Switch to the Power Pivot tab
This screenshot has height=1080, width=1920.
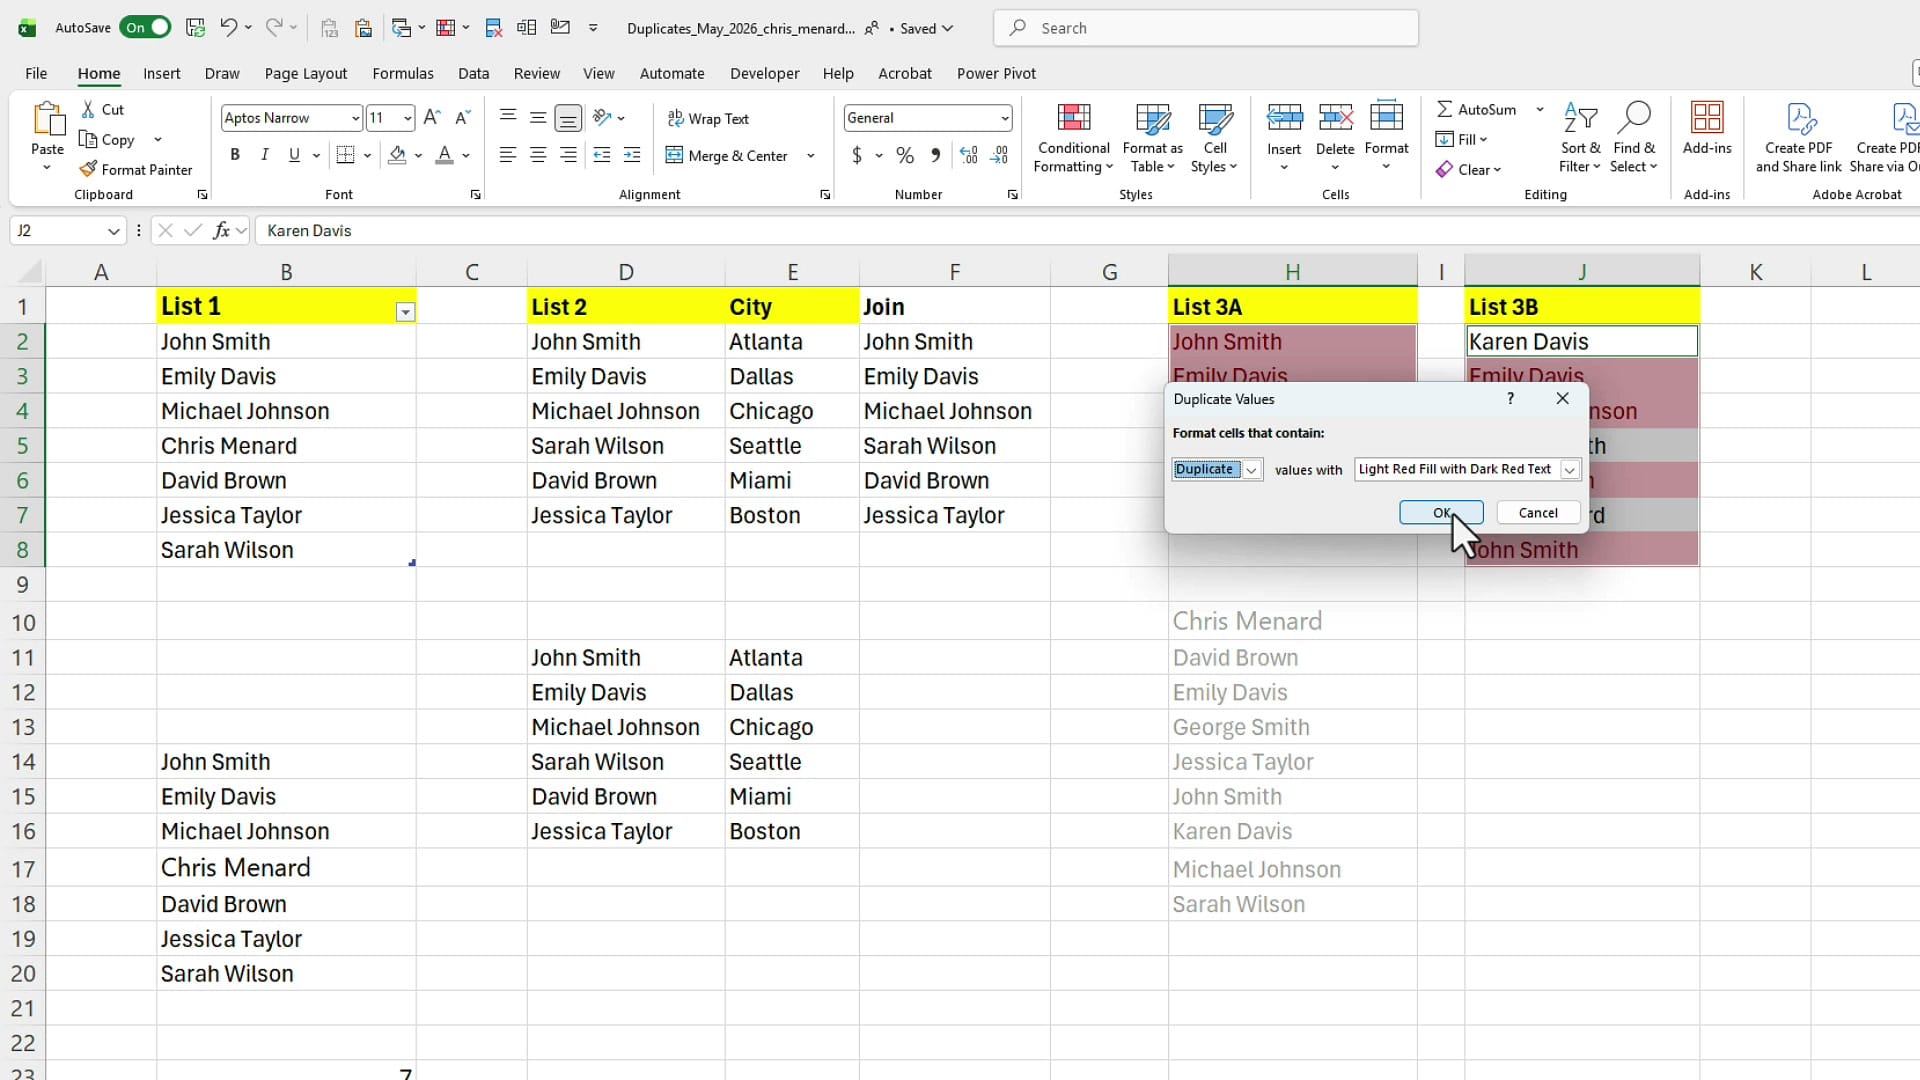coord(996,73)
